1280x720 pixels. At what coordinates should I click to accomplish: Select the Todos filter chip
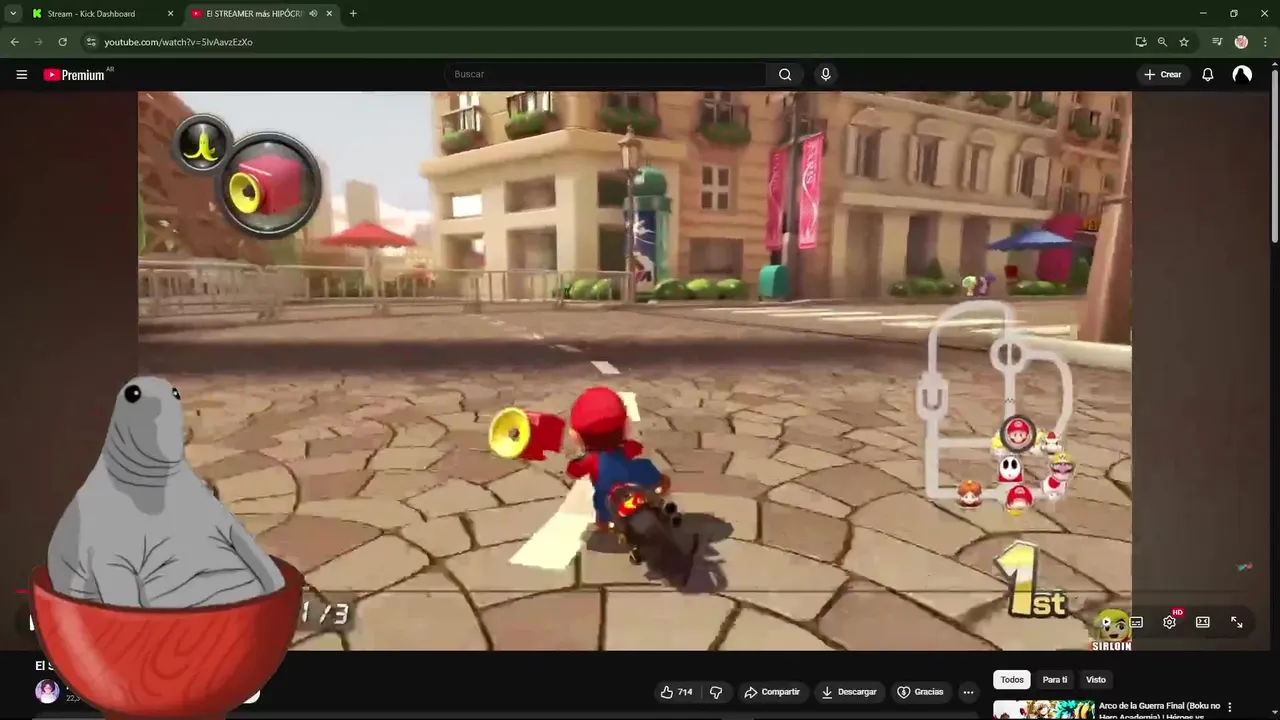(x=1012, y=680)
